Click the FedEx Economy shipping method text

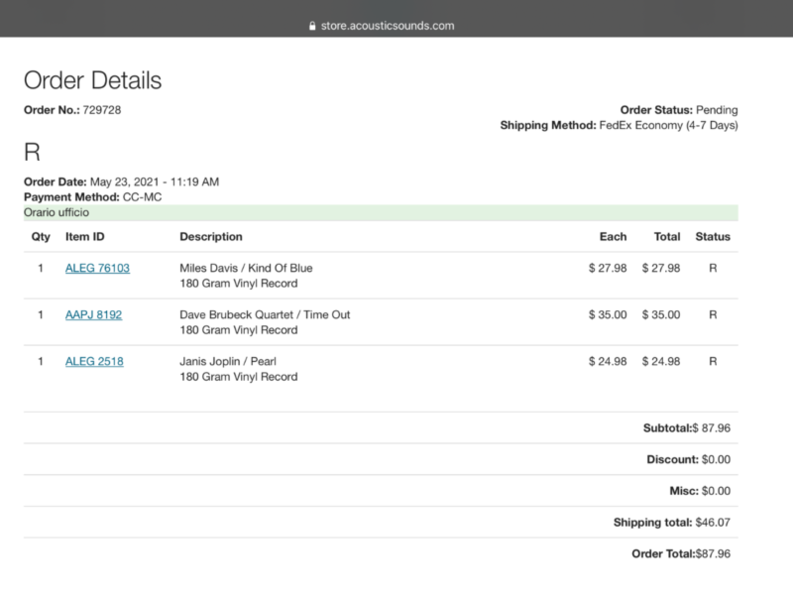click(x=667, y=126)
